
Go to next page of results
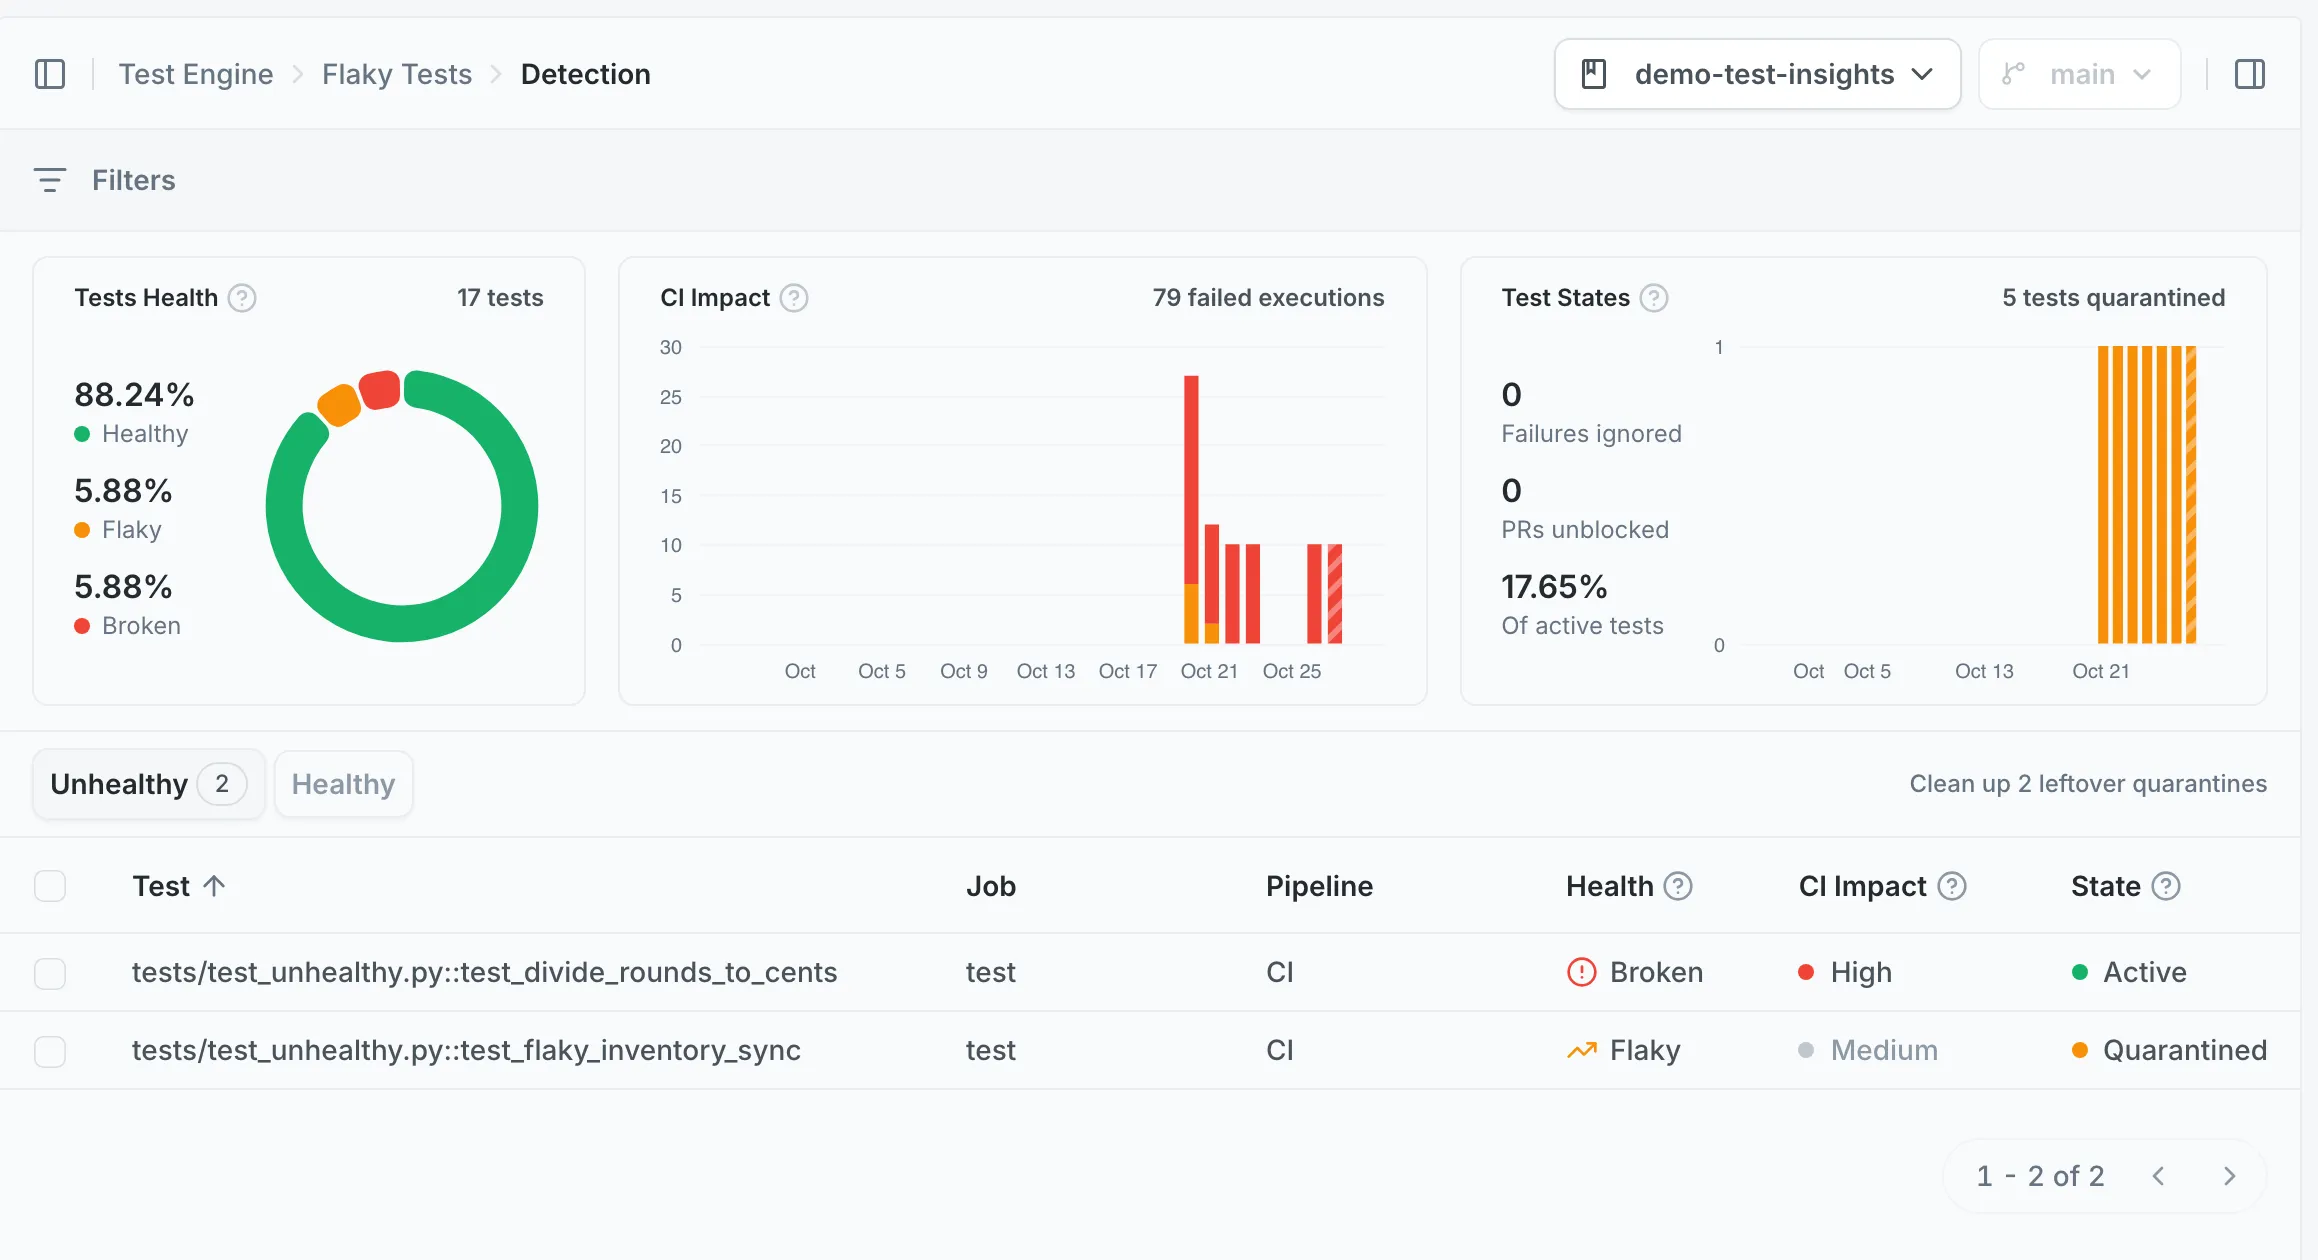tap(2229, 1176)
